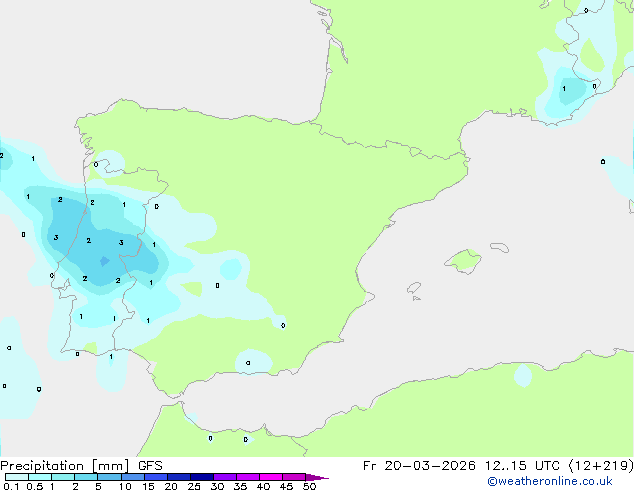Image resolution: width=634 pixels, height=490 pixels.
Task: Click legend tick label '25'
Action: tap(194, 486)
